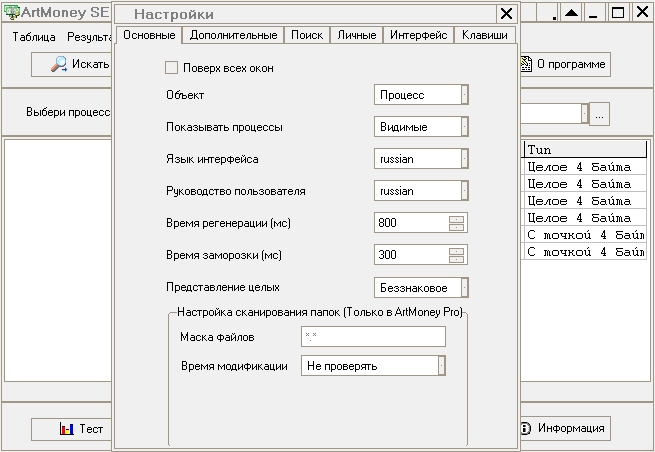Expand Показывать процессы dropdown showing Видимые
Viewport: 655px width, 452px height.
pyautogui.click(x=421, y=127)
